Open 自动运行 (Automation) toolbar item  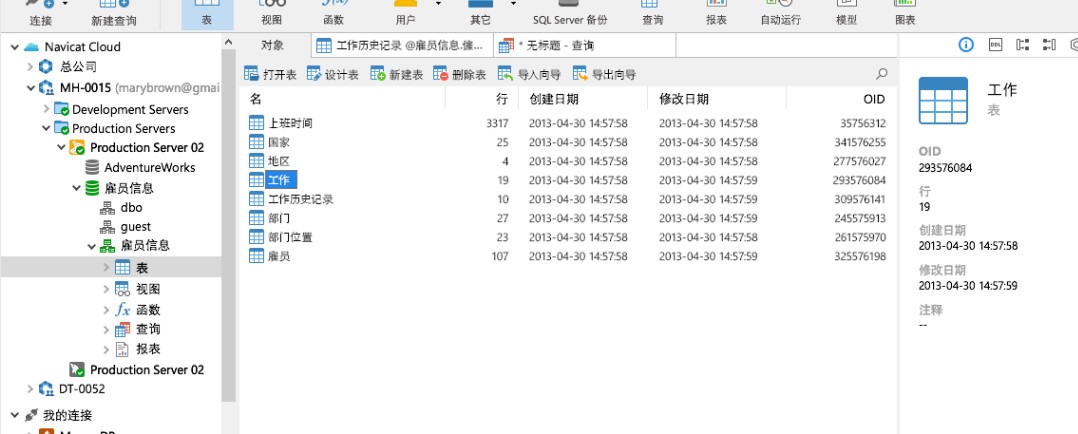pos(780,13)
